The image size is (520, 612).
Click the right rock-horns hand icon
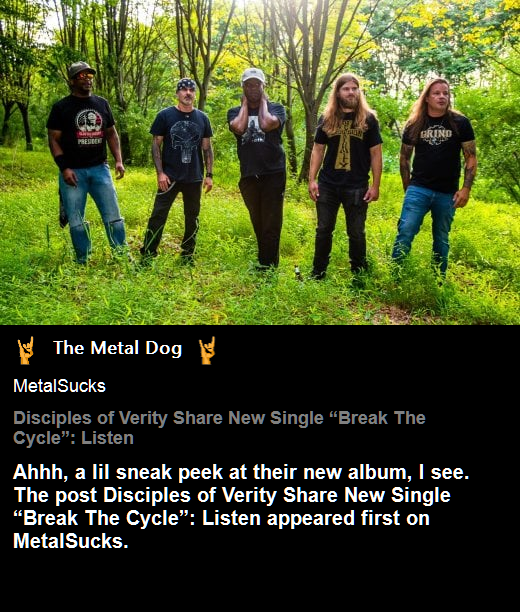click(207, 350)
